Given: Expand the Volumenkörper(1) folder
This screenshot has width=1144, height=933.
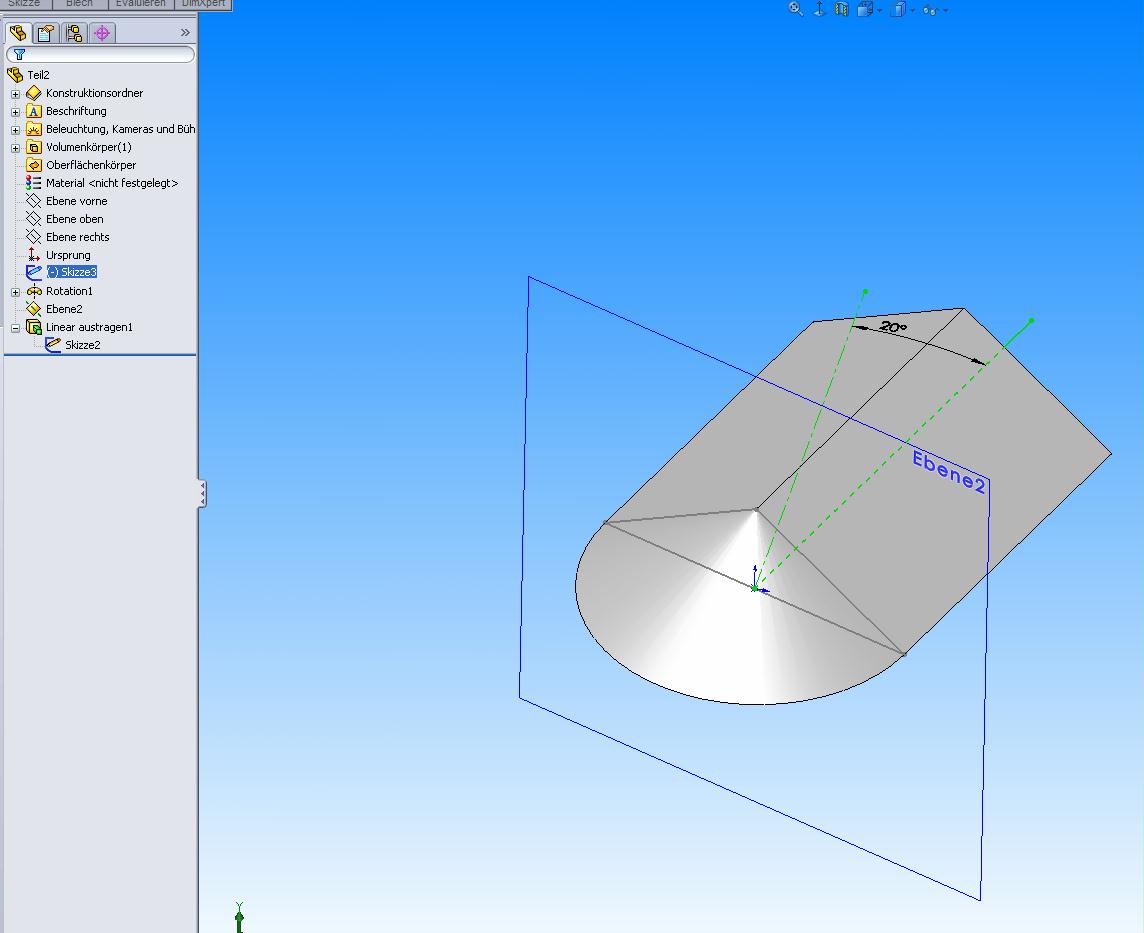Looking at the screenshot, I should [15, 148].
